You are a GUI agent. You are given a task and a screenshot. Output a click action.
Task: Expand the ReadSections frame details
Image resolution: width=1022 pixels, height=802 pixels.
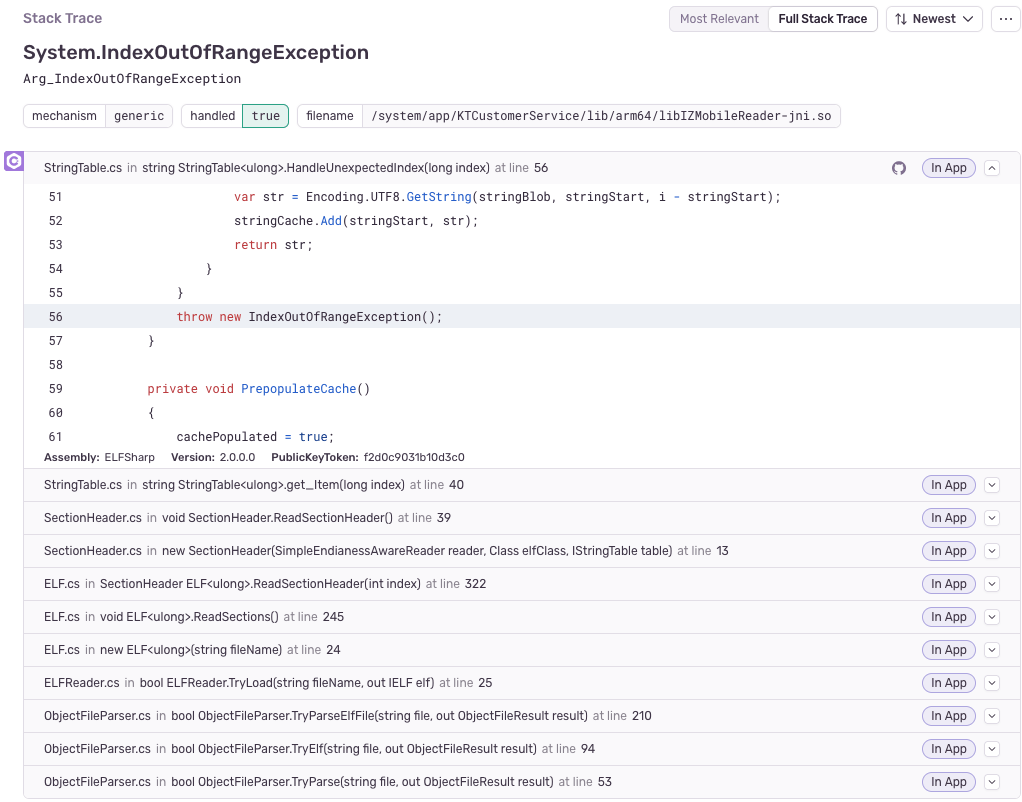[991, 616]
